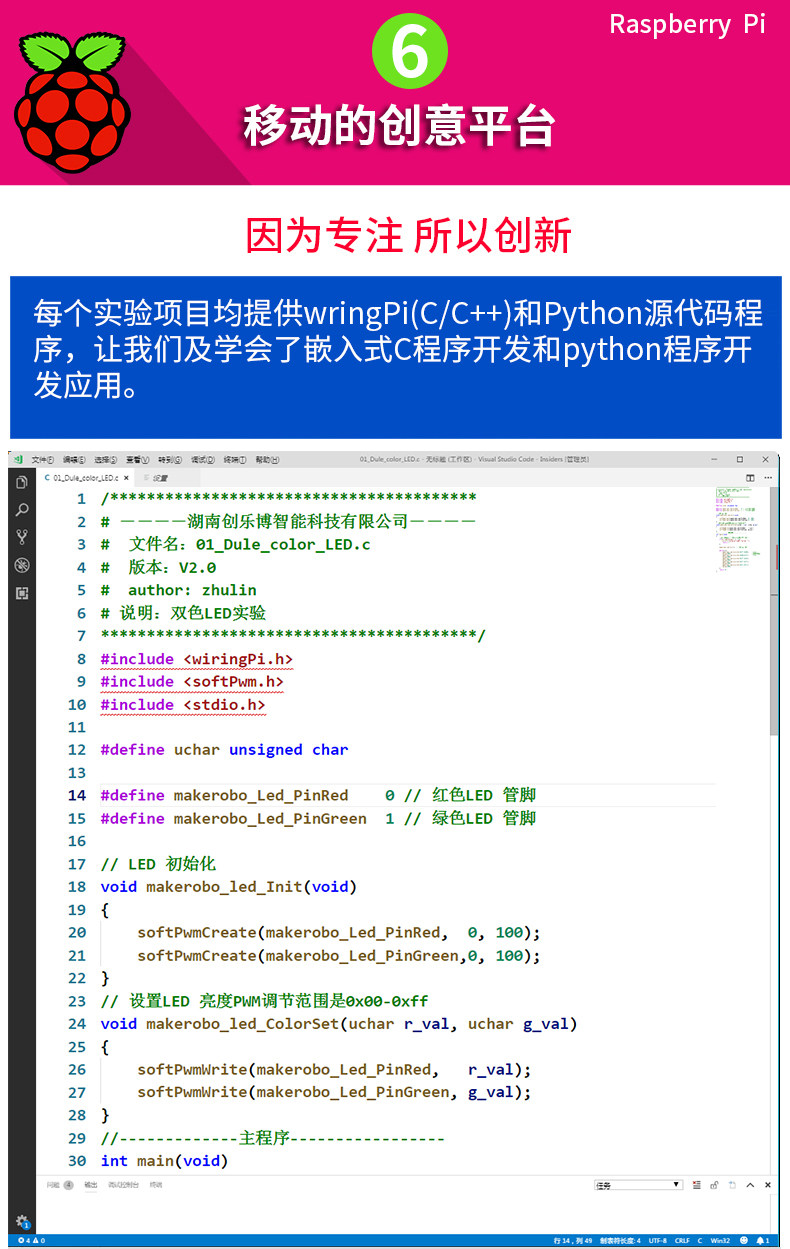Click CRLF line ending in status bar
The image size is (790, 1249).
[x=682, y=1240]
